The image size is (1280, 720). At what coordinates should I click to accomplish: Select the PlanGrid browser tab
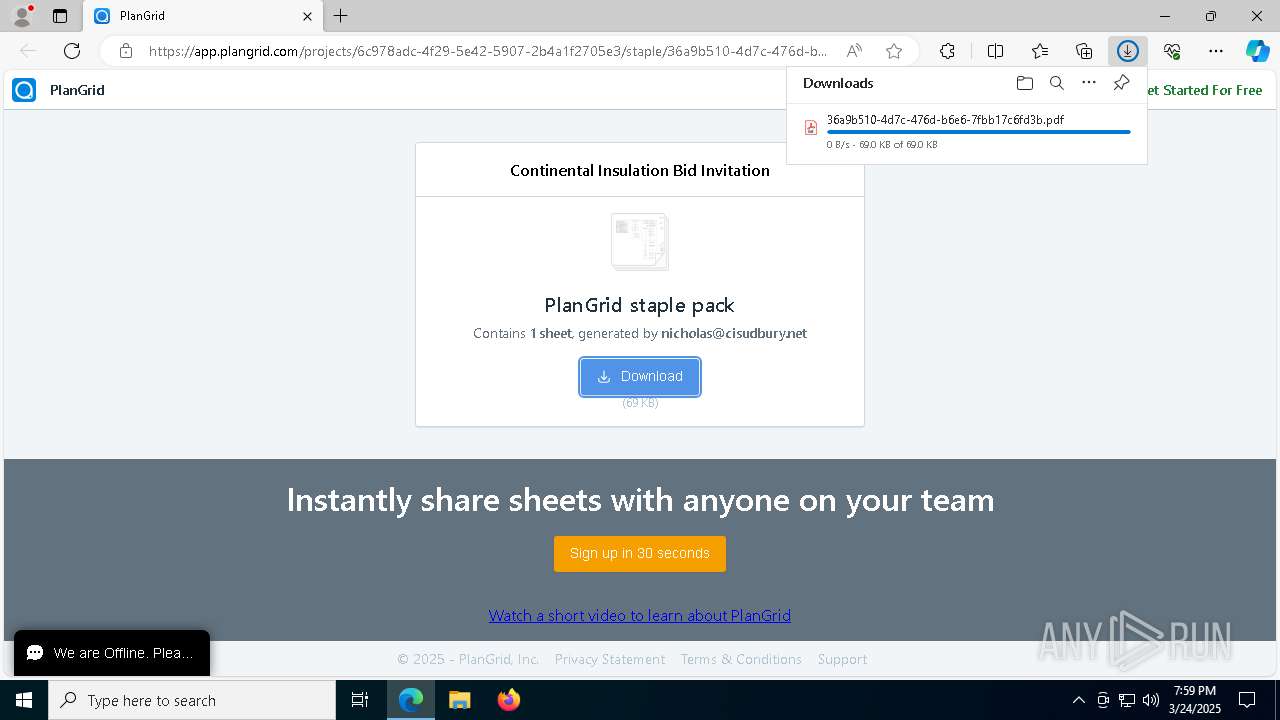pos(203,16)
